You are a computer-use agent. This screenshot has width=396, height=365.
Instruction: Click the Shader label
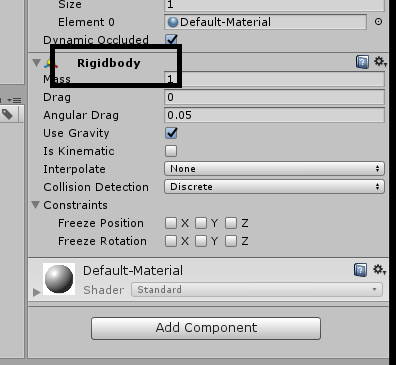pos(104,290)
